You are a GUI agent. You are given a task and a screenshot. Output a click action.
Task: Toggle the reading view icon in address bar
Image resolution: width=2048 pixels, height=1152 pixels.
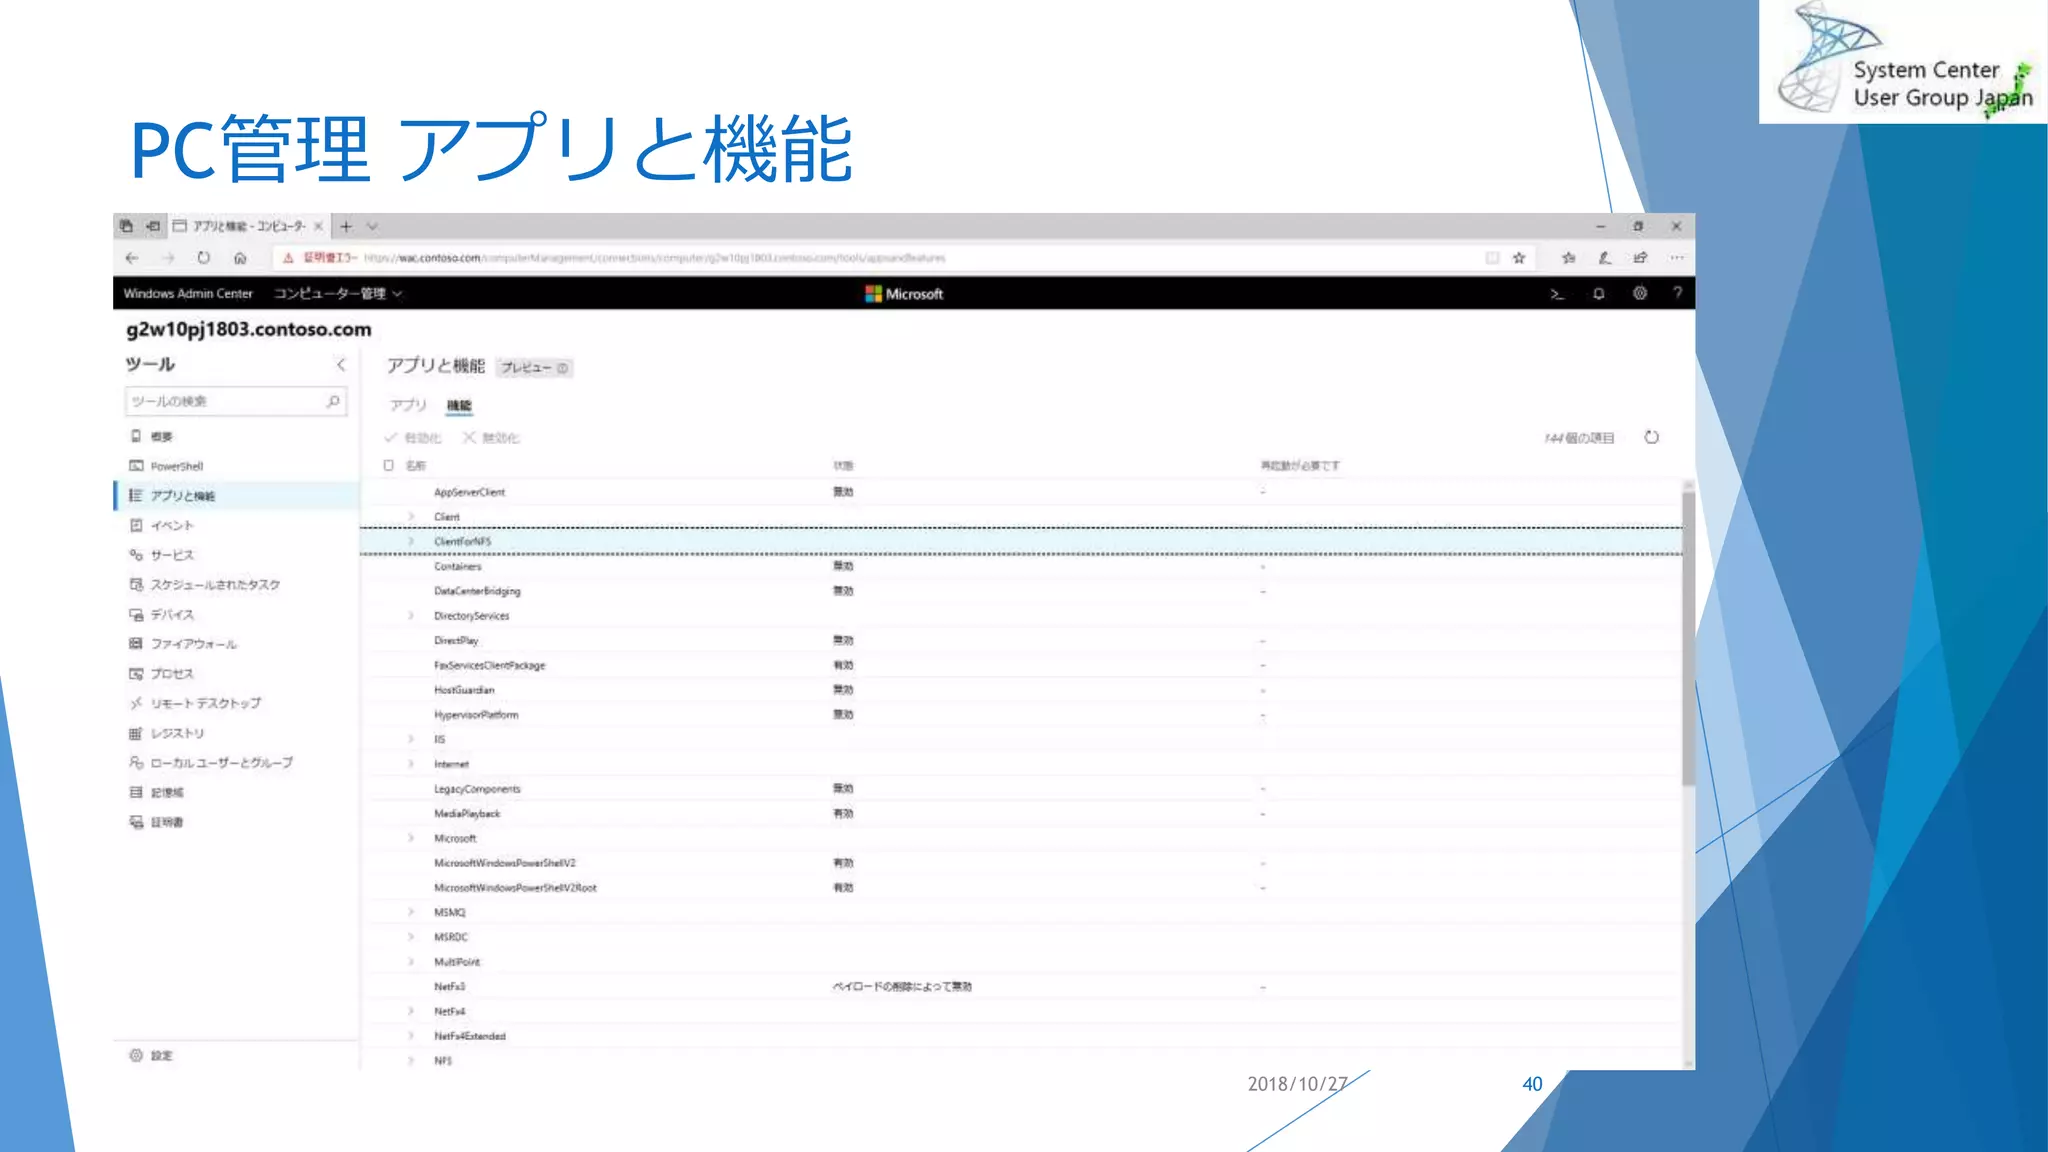coord(1492,258)
